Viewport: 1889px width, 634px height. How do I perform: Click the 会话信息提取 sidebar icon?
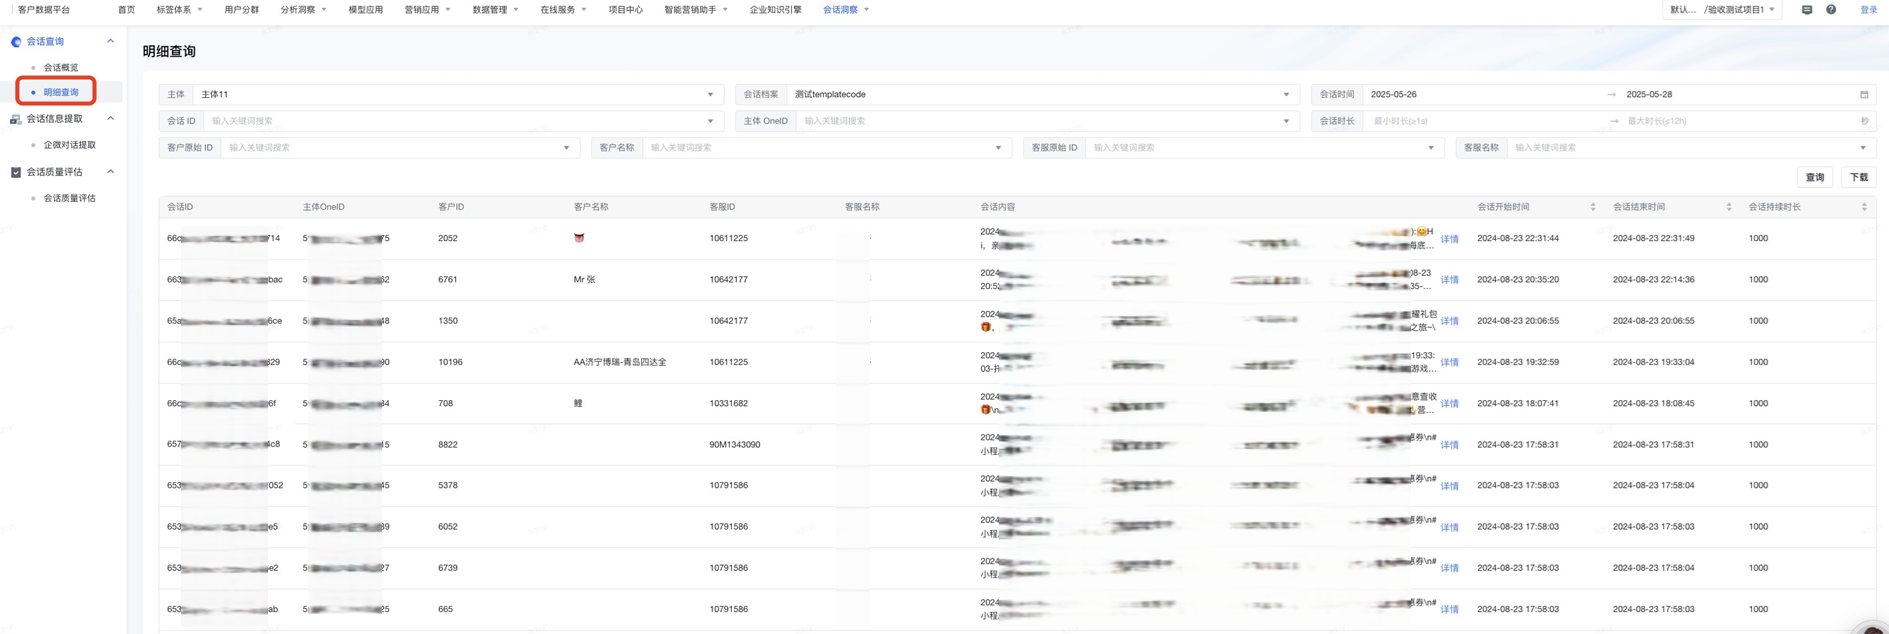click(x=16, y=119)
